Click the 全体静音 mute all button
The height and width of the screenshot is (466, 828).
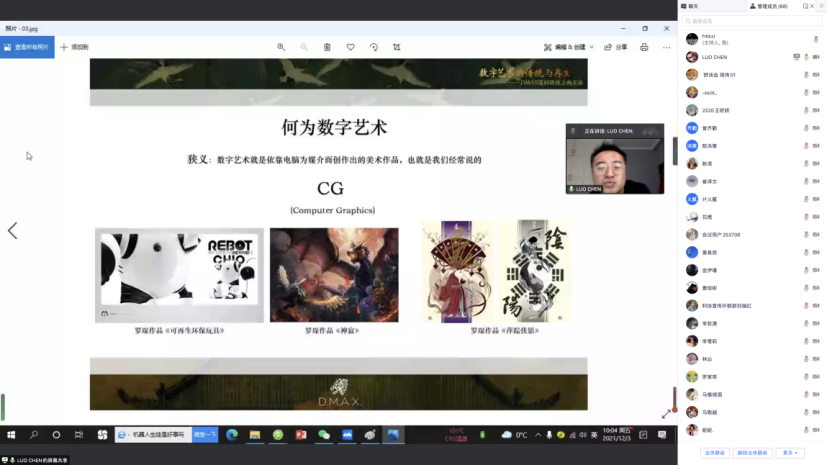(714, 453)
